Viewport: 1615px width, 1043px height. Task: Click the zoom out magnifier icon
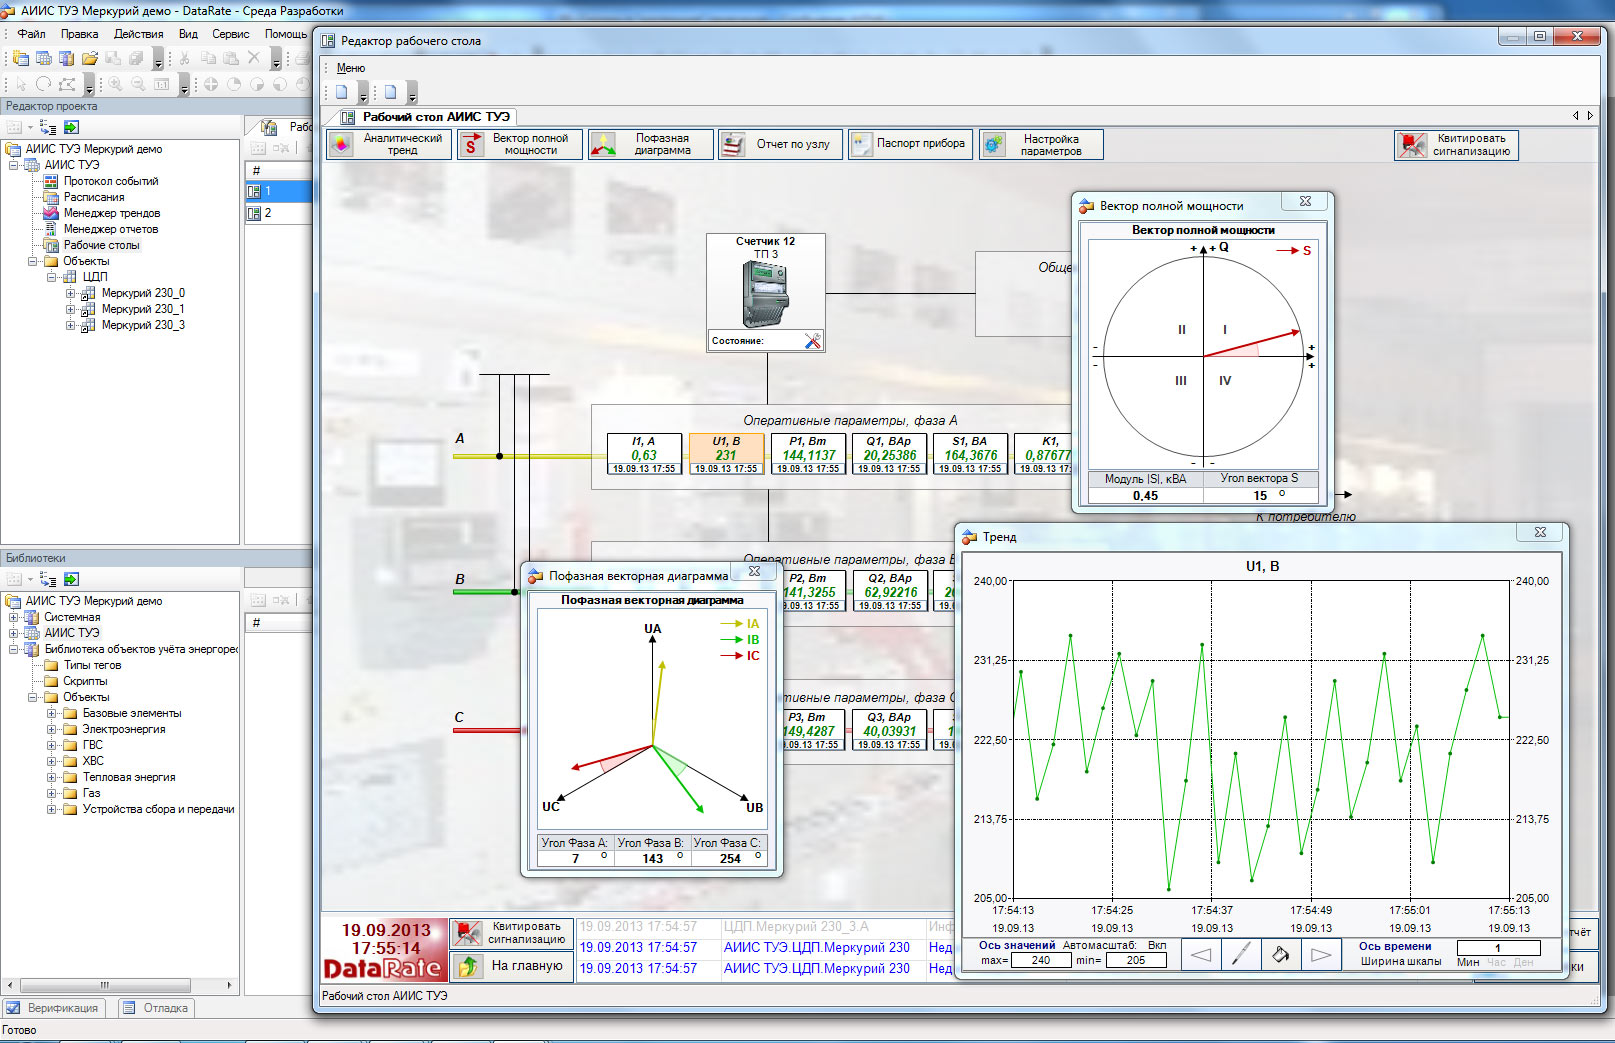tap(138, 85)
